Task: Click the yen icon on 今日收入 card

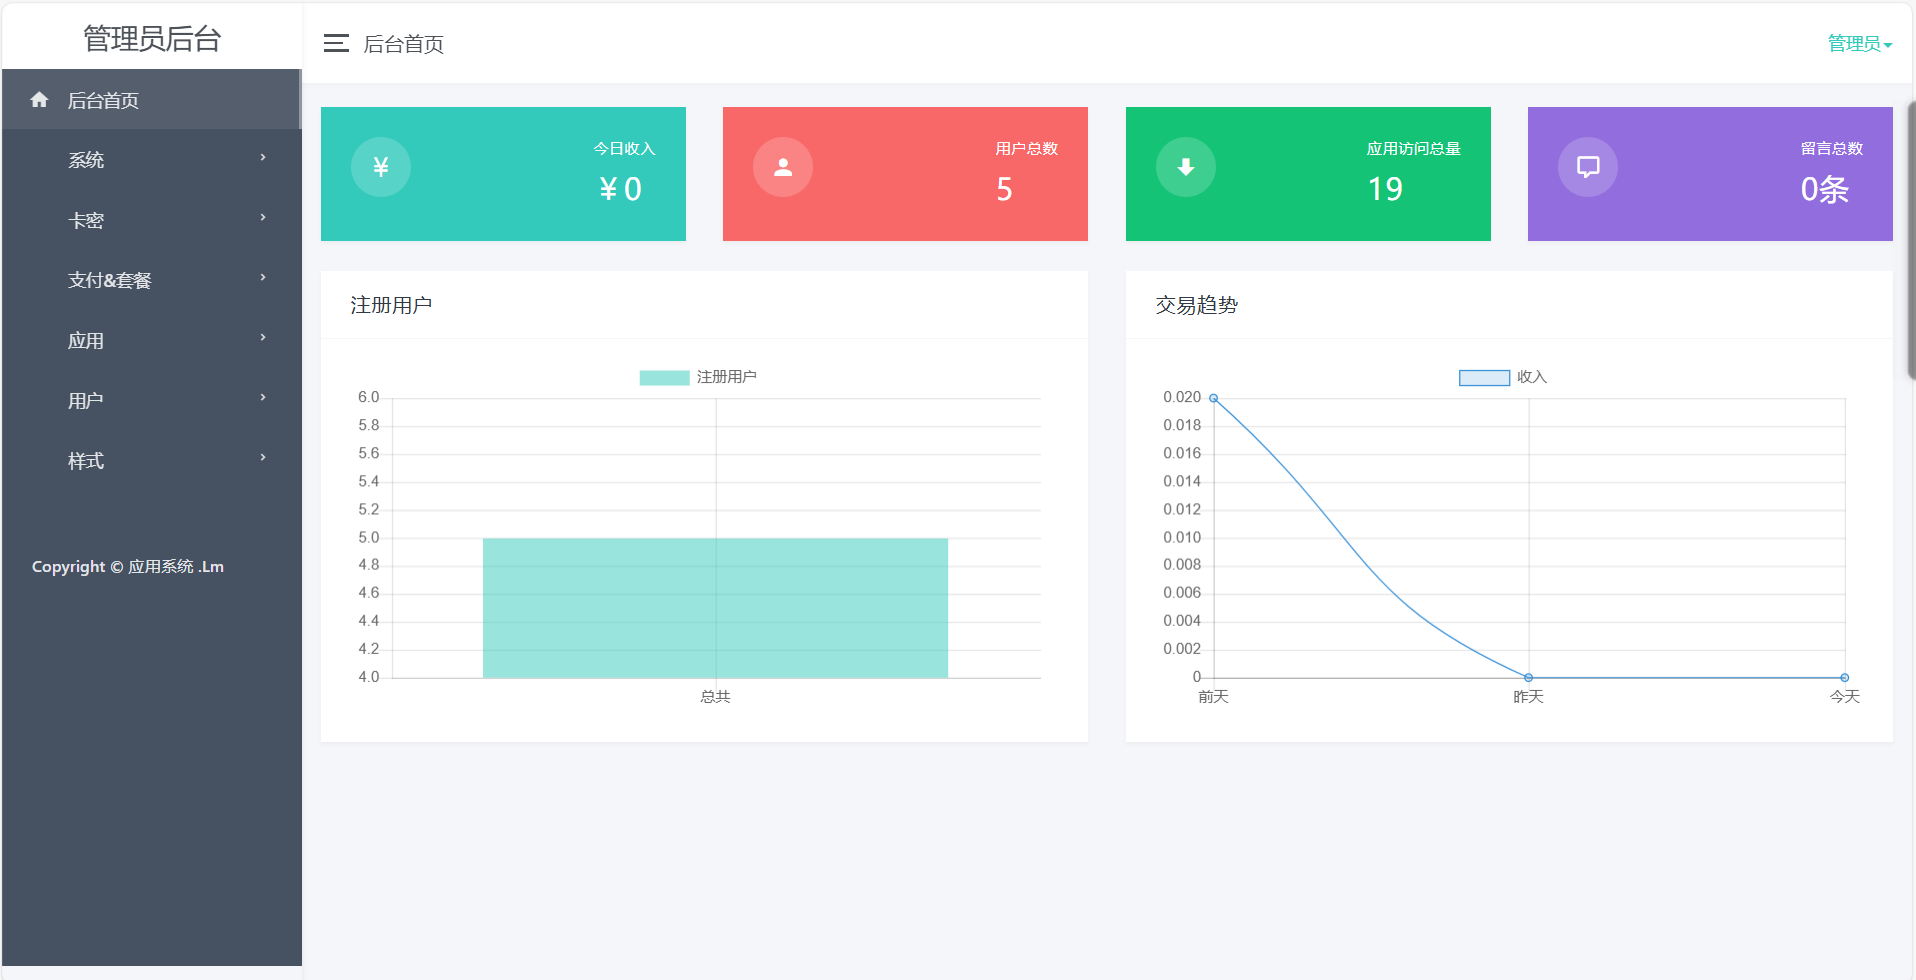Action: [x=381, y=167]
